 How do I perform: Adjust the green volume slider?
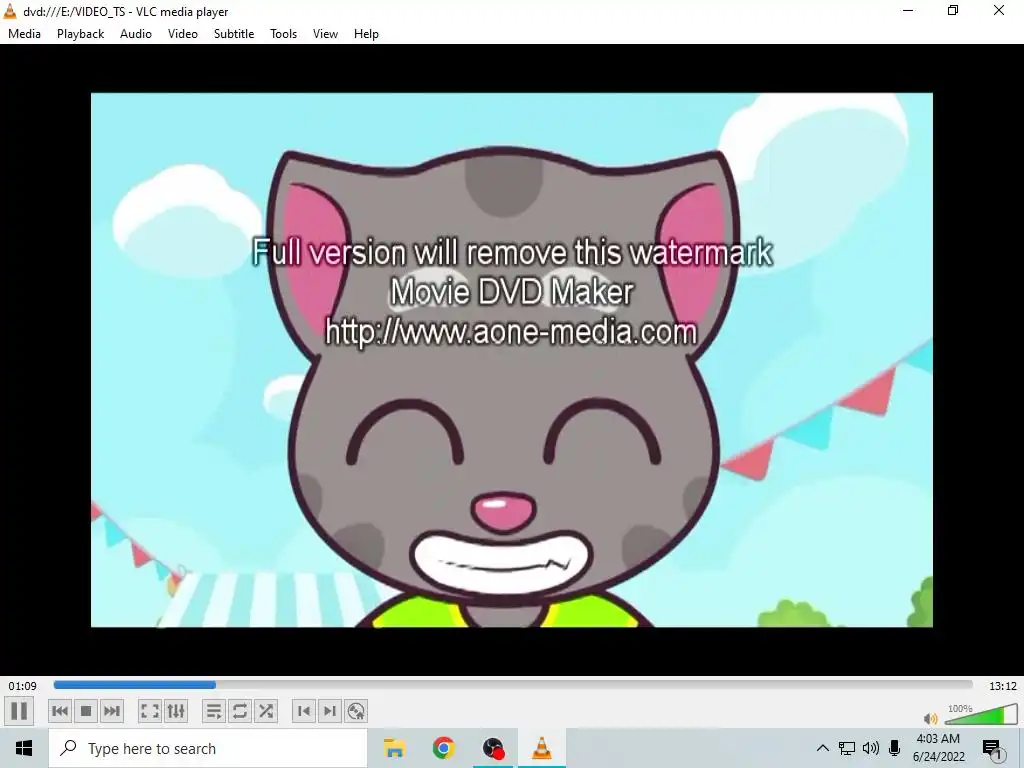coord(980,714)
